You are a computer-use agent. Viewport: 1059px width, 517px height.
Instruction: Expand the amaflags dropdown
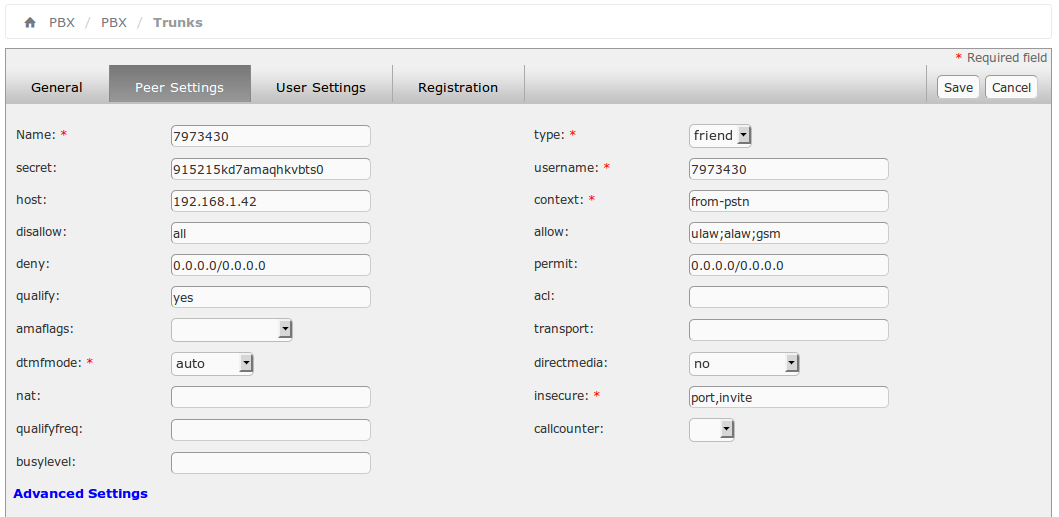pyautogui.click(x=231, y=329)
